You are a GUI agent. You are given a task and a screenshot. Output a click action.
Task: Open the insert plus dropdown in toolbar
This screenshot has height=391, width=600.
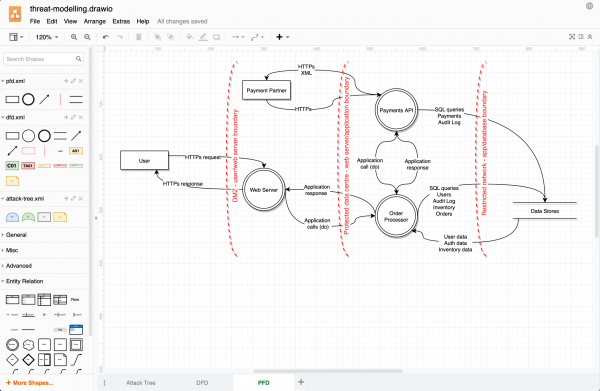[282, 37]
